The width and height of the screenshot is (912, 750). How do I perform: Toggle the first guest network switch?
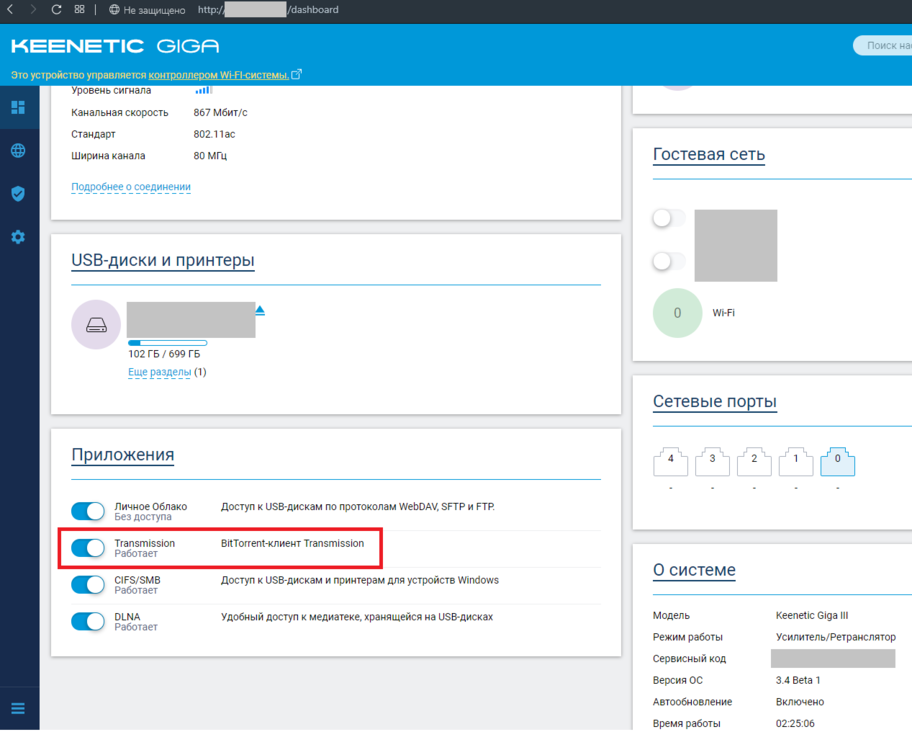(669, 218)
